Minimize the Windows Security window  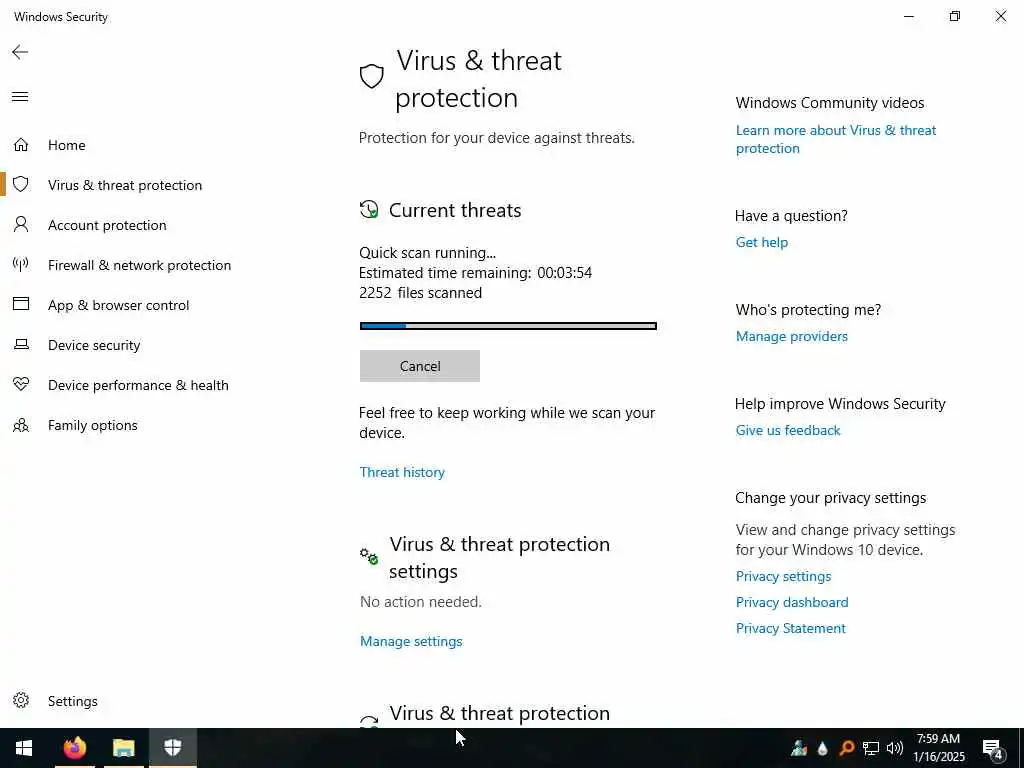[908, 16]
